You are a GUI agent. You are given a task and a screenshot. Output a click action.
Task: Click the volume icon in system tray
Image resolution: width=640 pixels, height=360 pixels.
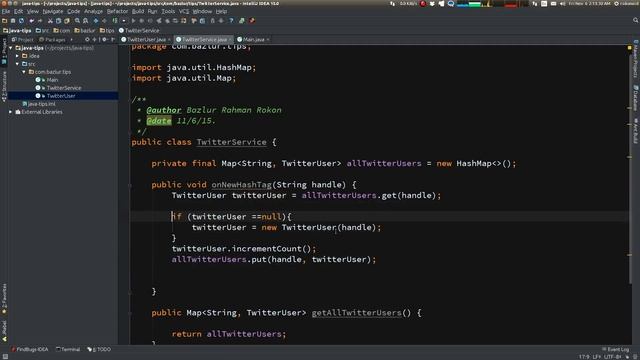point(563,4)
